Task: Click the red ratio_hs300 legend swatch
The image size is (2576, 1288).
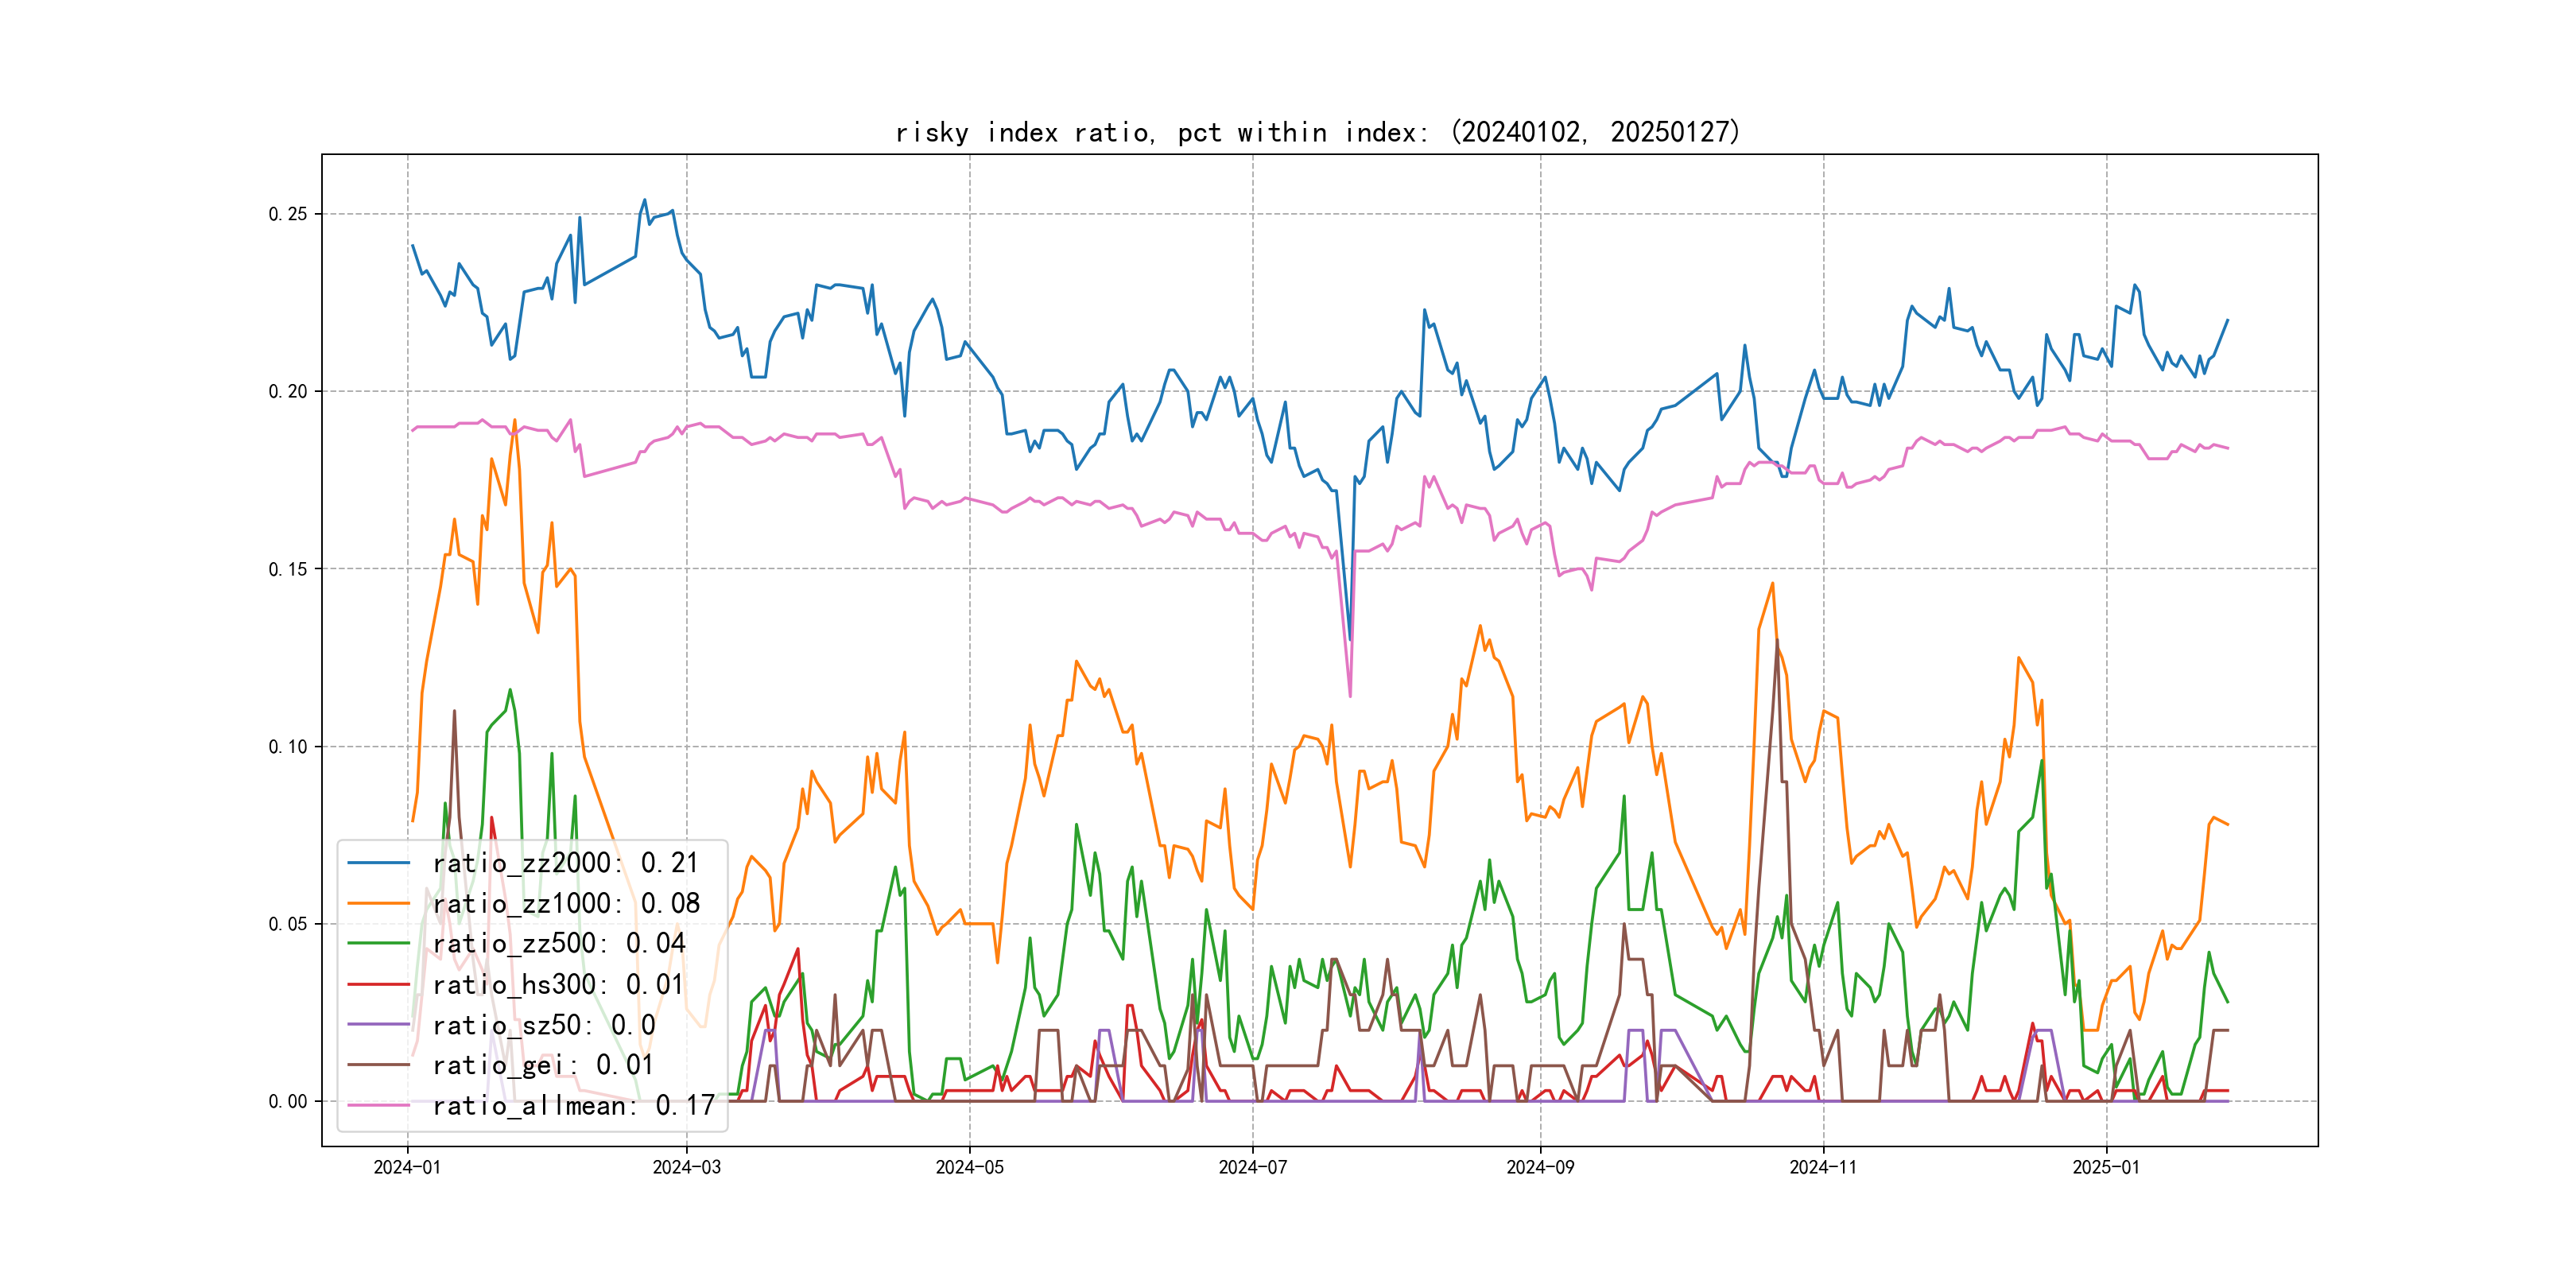Action: 378,984
